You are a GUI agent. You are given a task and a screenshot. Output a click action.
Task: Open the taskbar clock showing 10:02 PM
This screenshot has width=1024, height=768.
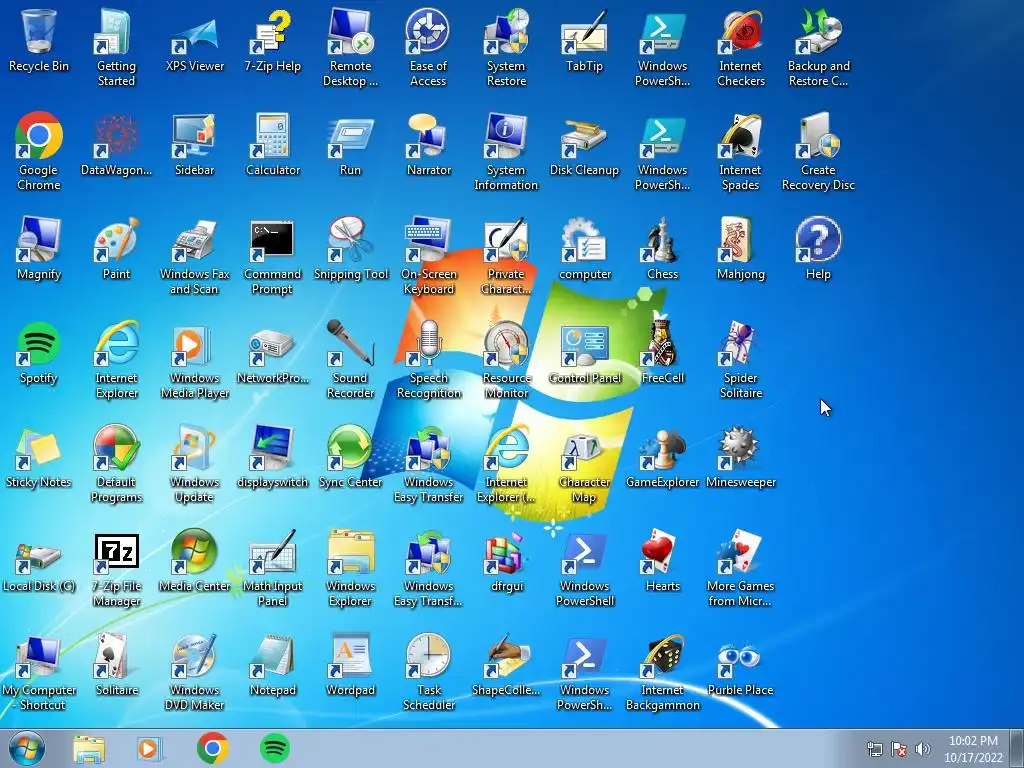tap(973, 749)
